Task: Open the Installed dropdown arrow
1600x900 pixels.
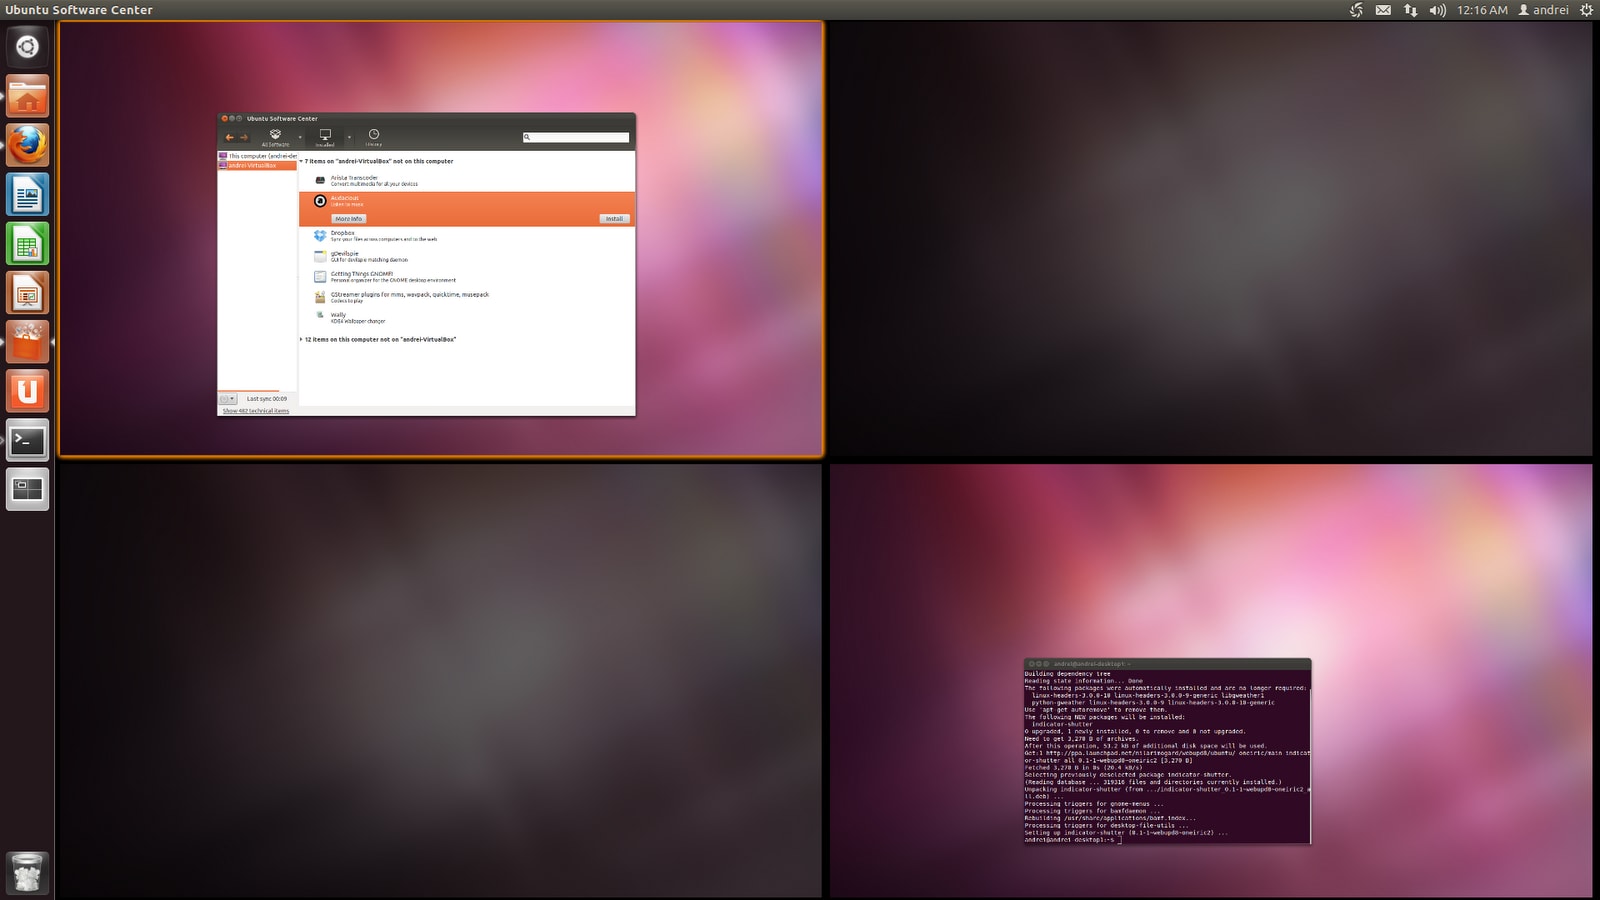Action: click(x=349, y=138)
